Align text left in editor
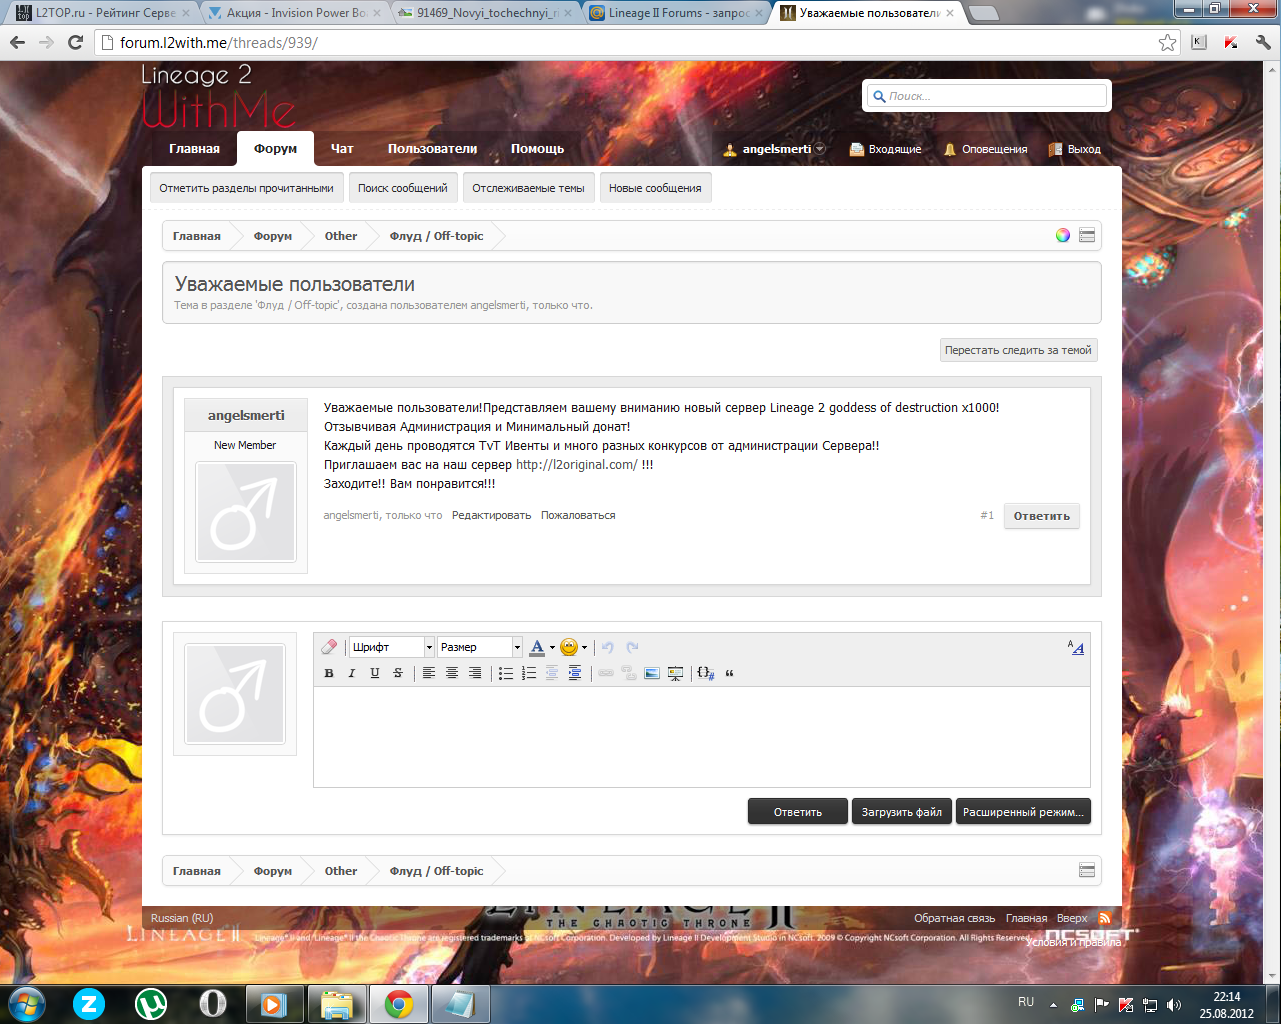This screenshot has height=1028, width=1281. pyautogui.click(x=428, y=673)
